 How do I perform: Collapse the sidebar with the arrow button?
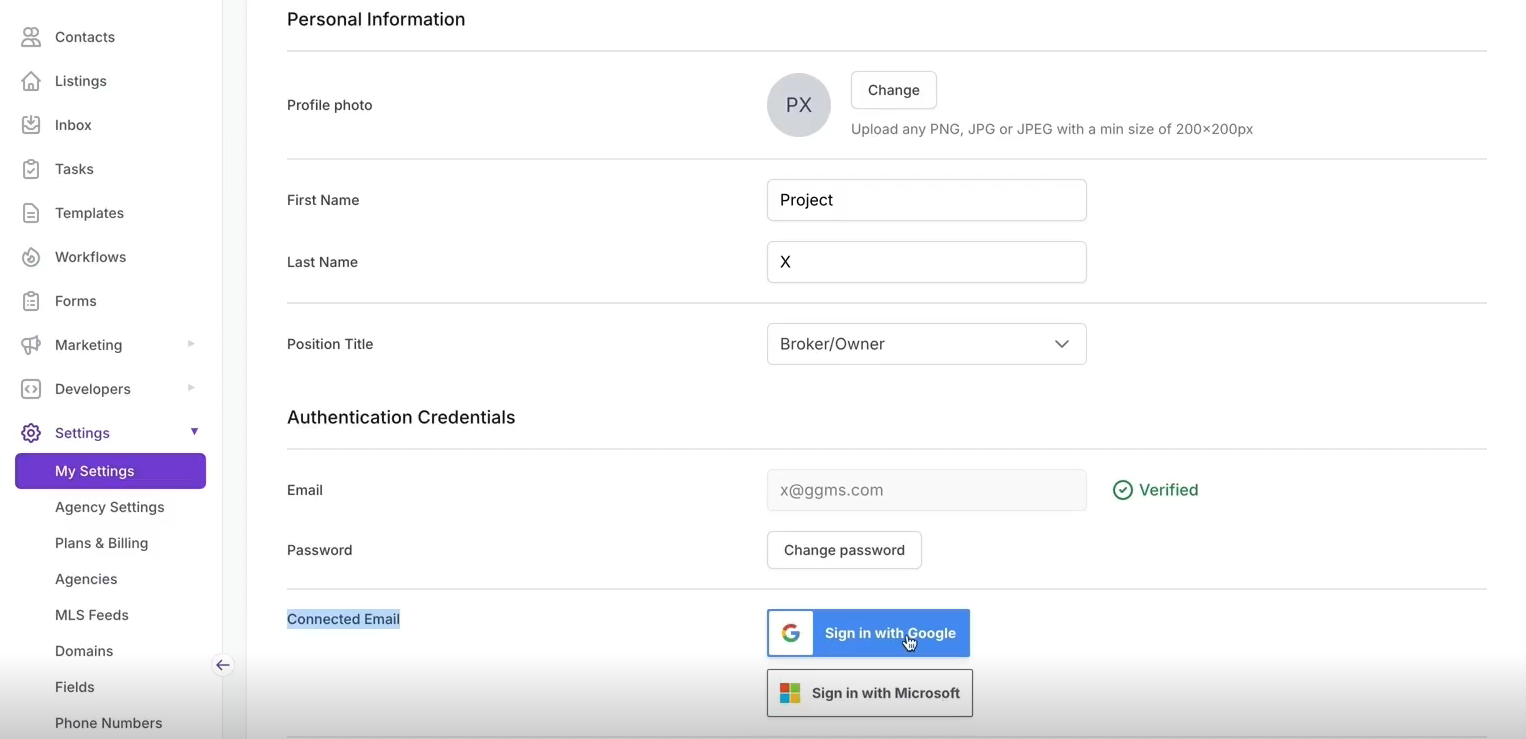point(223,665)
